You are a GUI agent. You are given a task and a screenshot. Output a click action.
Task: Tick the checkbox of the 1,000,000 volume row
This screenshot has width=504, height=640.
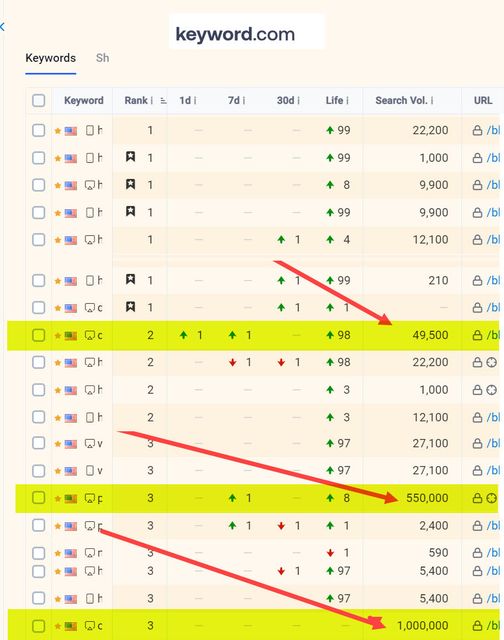coord(38,625)
